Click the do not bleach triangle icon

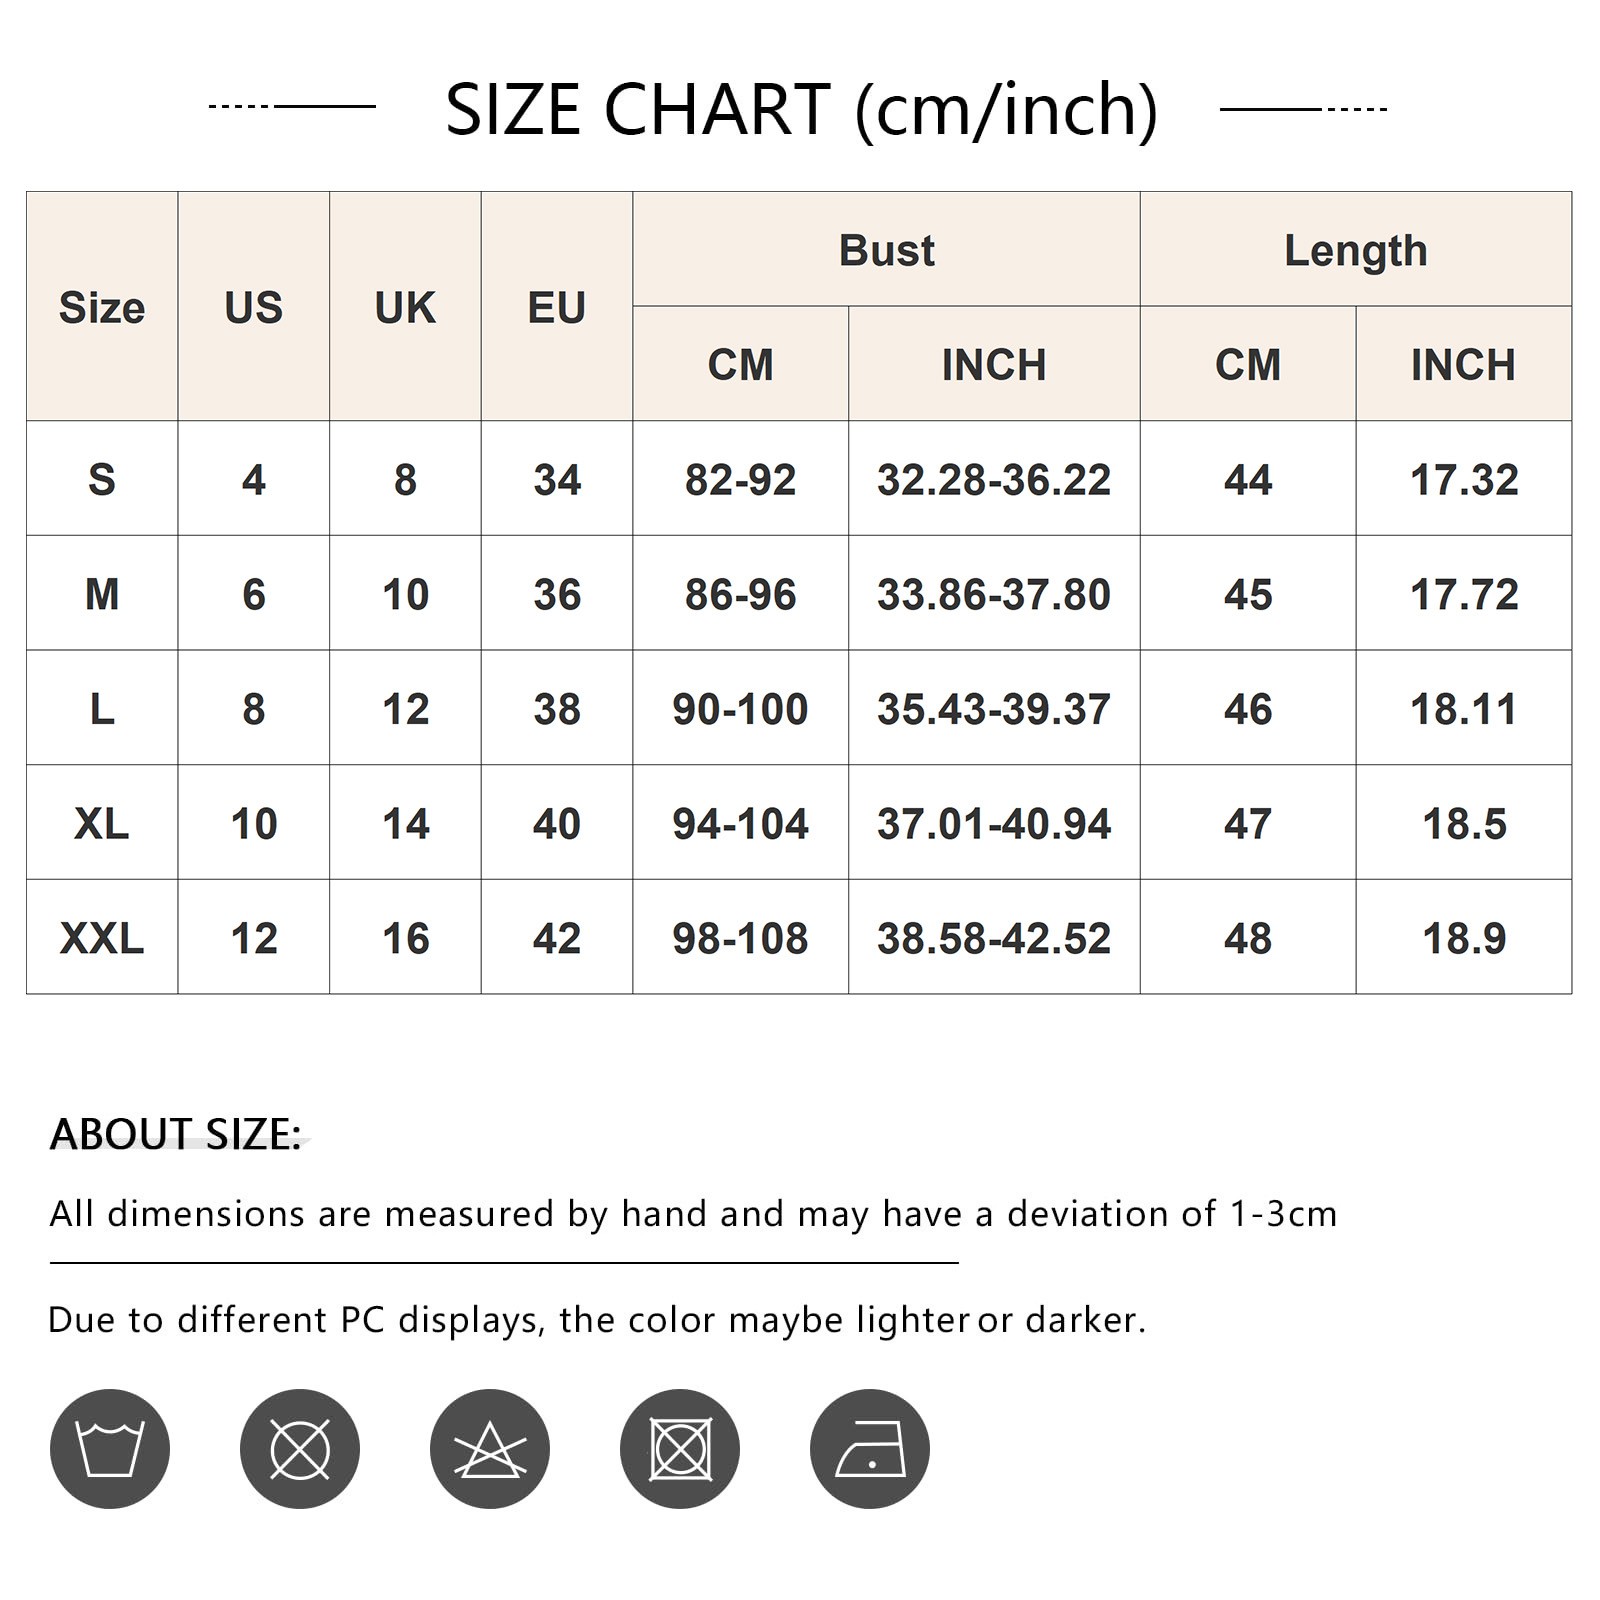pyautogui.click(x=490, y=1449)
